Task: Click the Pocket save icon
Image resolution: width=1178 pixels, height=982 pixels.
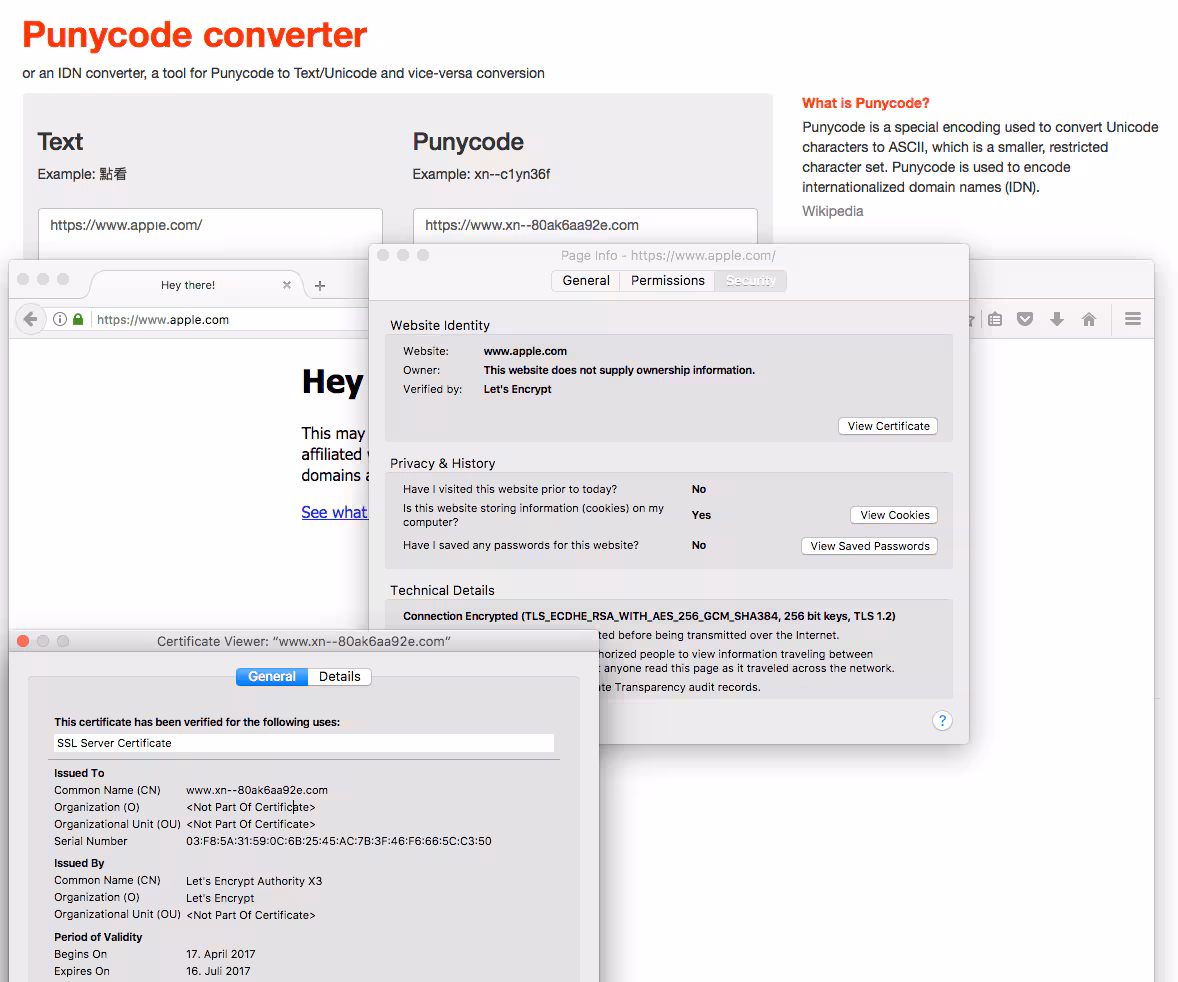Action: [1025, 320]
